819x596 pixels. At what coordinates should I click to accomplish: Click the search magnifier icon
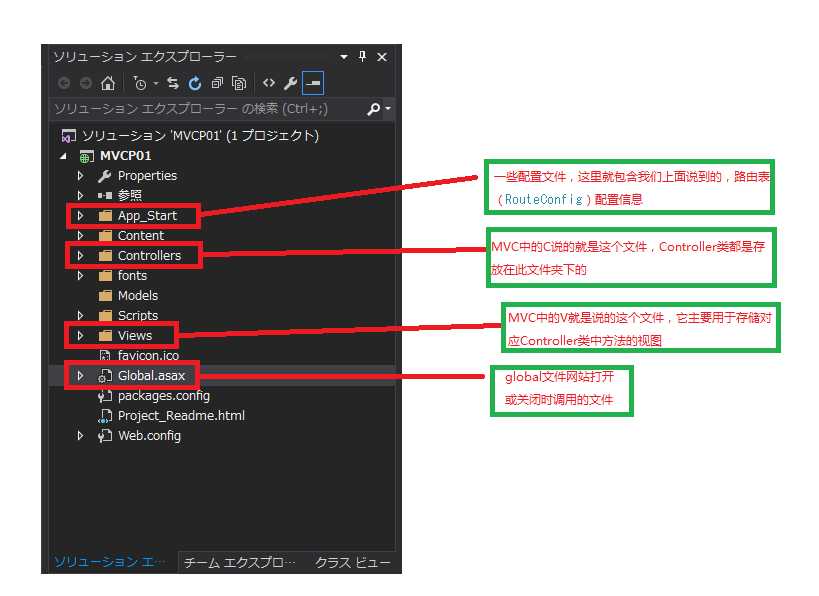coord(373,109)
